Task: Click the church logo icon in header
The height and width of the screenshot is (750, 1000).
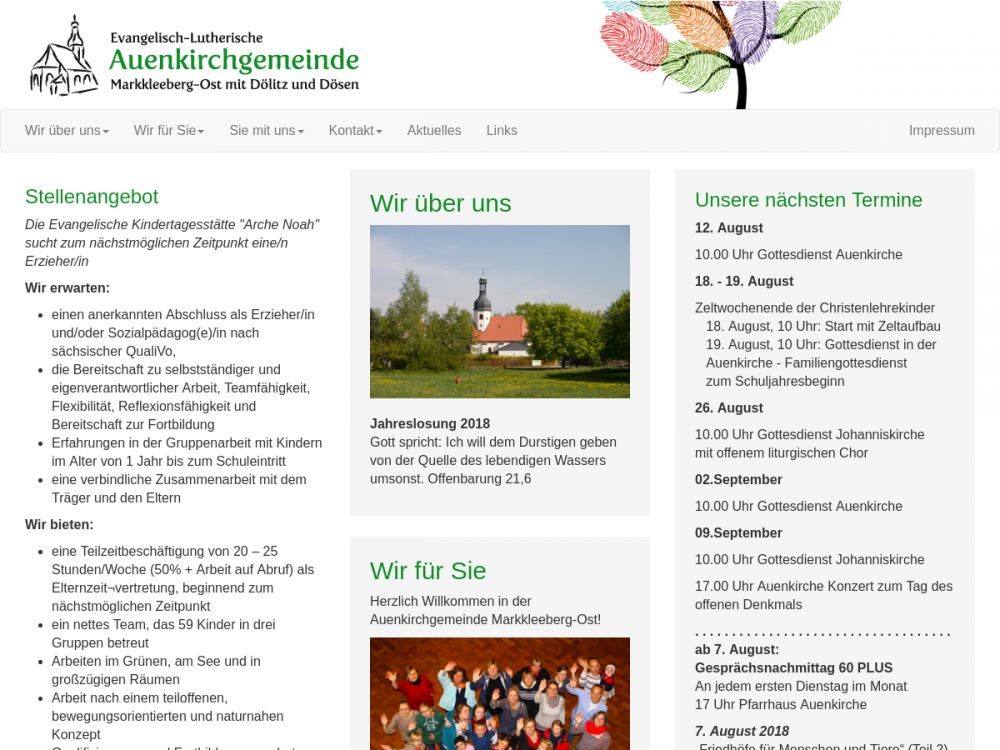Action: pyautogui.click(x=64, y=57)
